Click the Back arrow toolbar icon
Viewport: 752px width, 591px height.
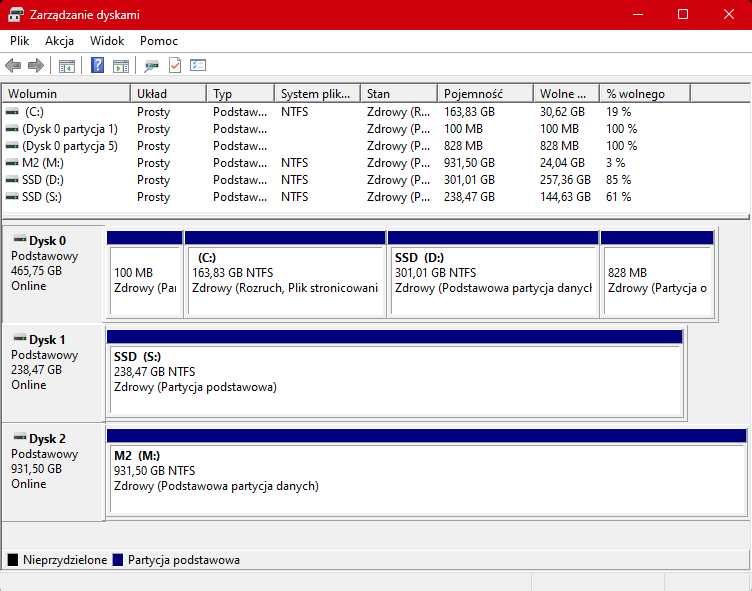(x=13, y=65)
